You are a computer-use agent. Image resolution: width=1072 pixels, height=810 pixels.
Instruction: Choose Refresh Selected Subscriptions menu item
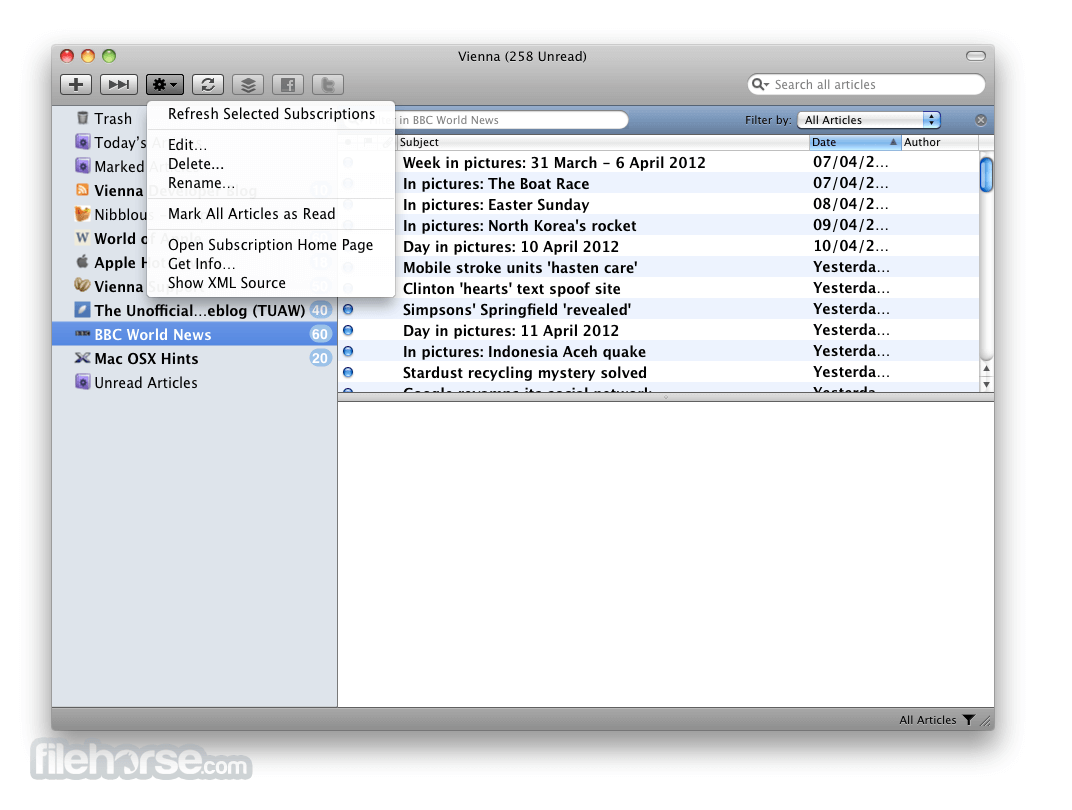coord(271,113)
